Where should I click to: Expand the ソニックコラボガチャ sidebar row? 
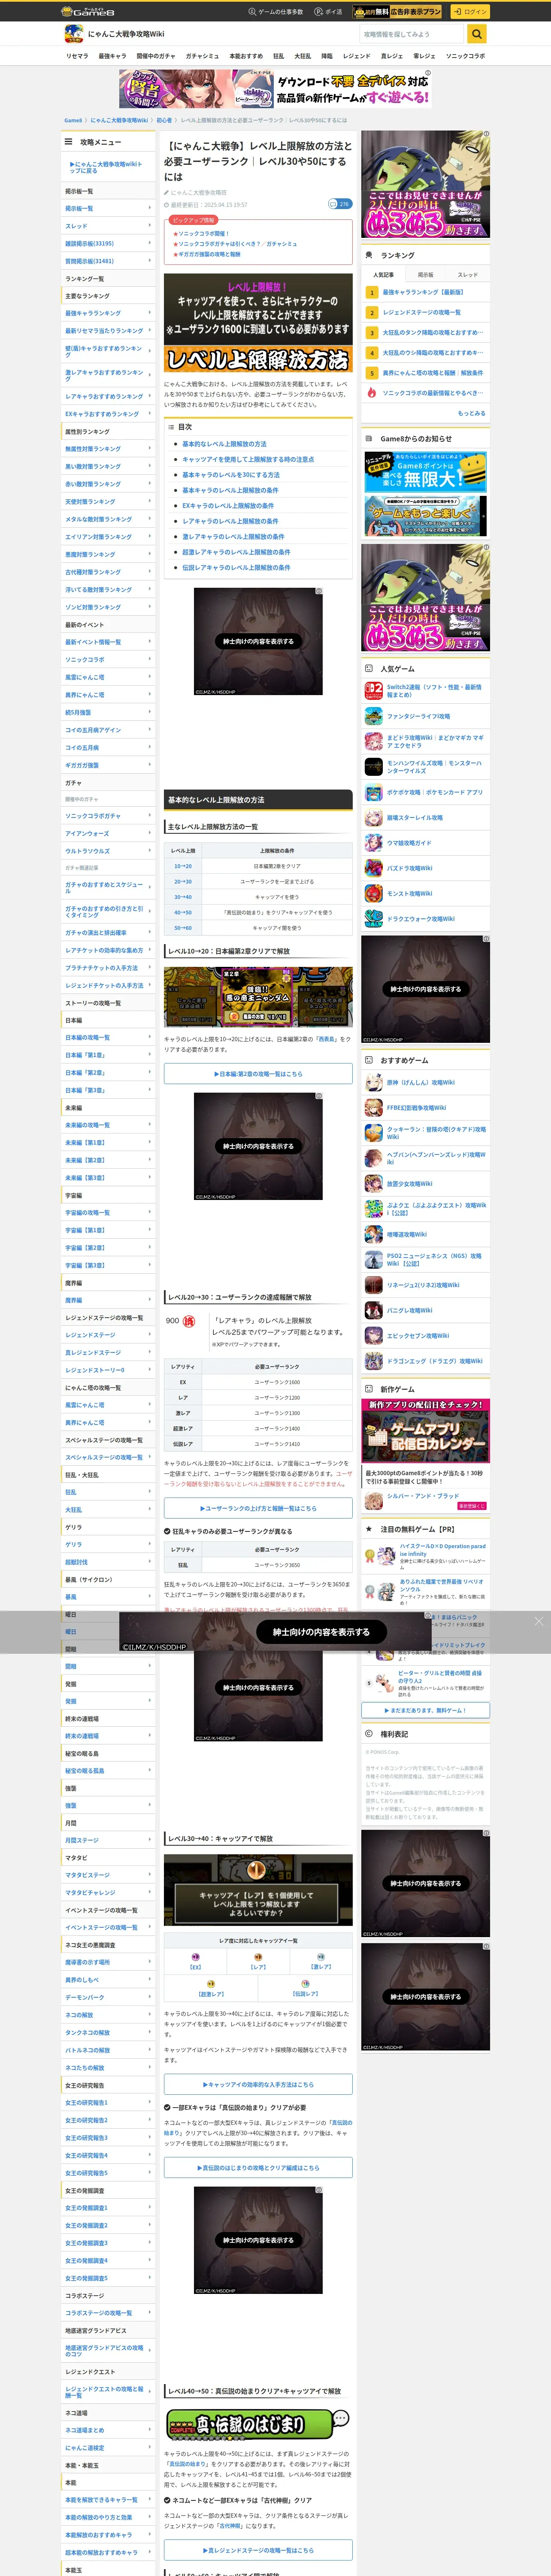coord(109,816)
